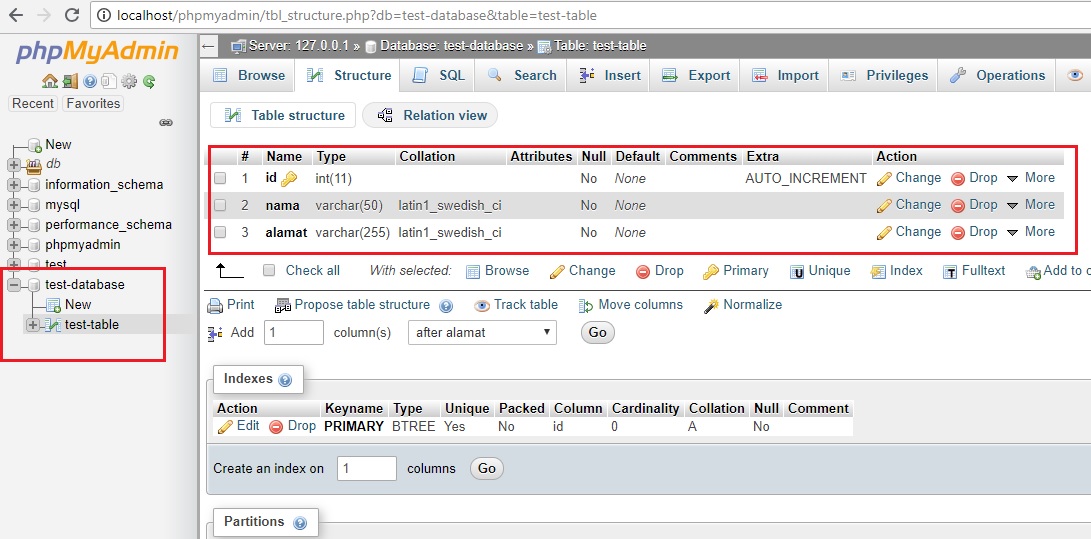The image size is (1091, 539).
Task: Click Go to add columns
Action: tap(598, 332)
